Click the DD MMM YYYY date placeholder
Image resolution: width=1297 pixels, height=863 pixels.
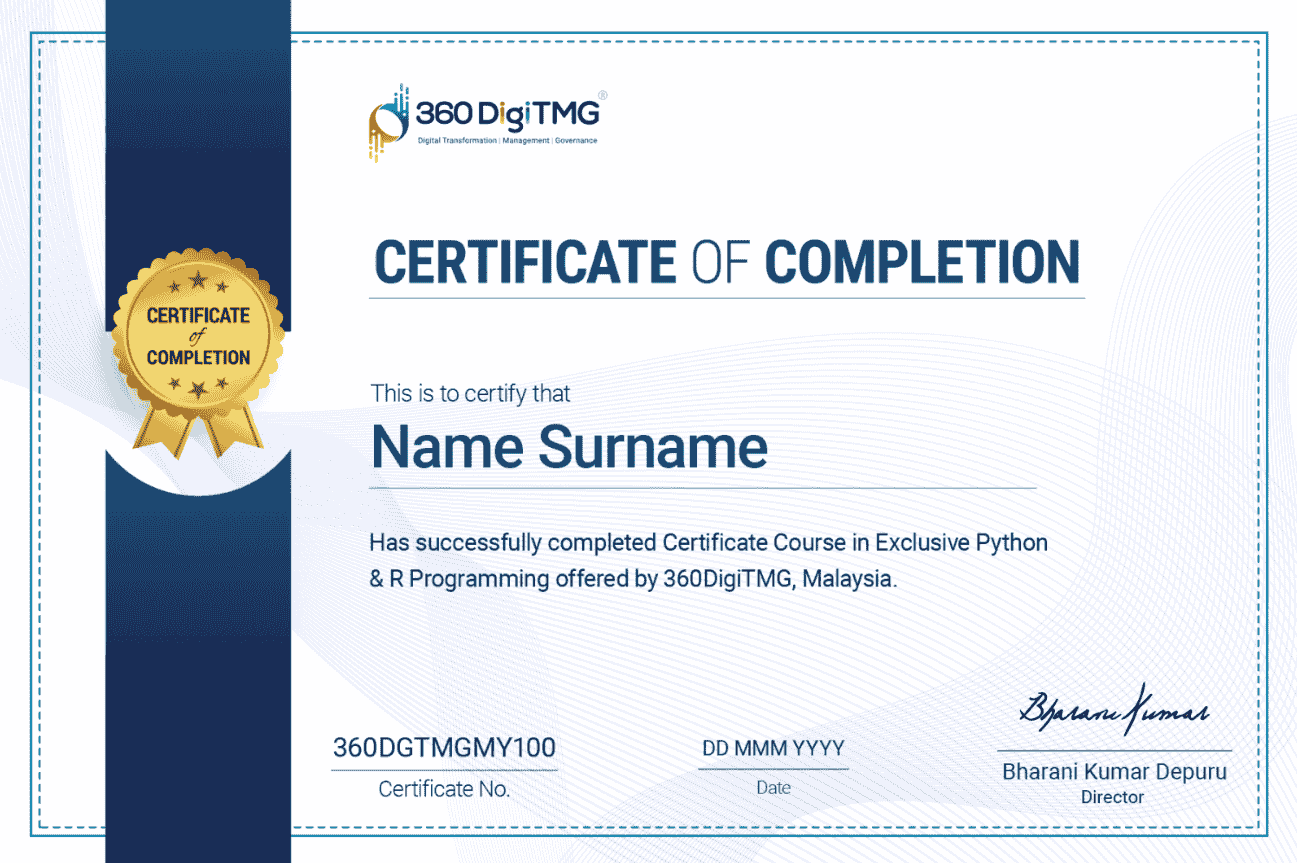click(x=772, y=748)
